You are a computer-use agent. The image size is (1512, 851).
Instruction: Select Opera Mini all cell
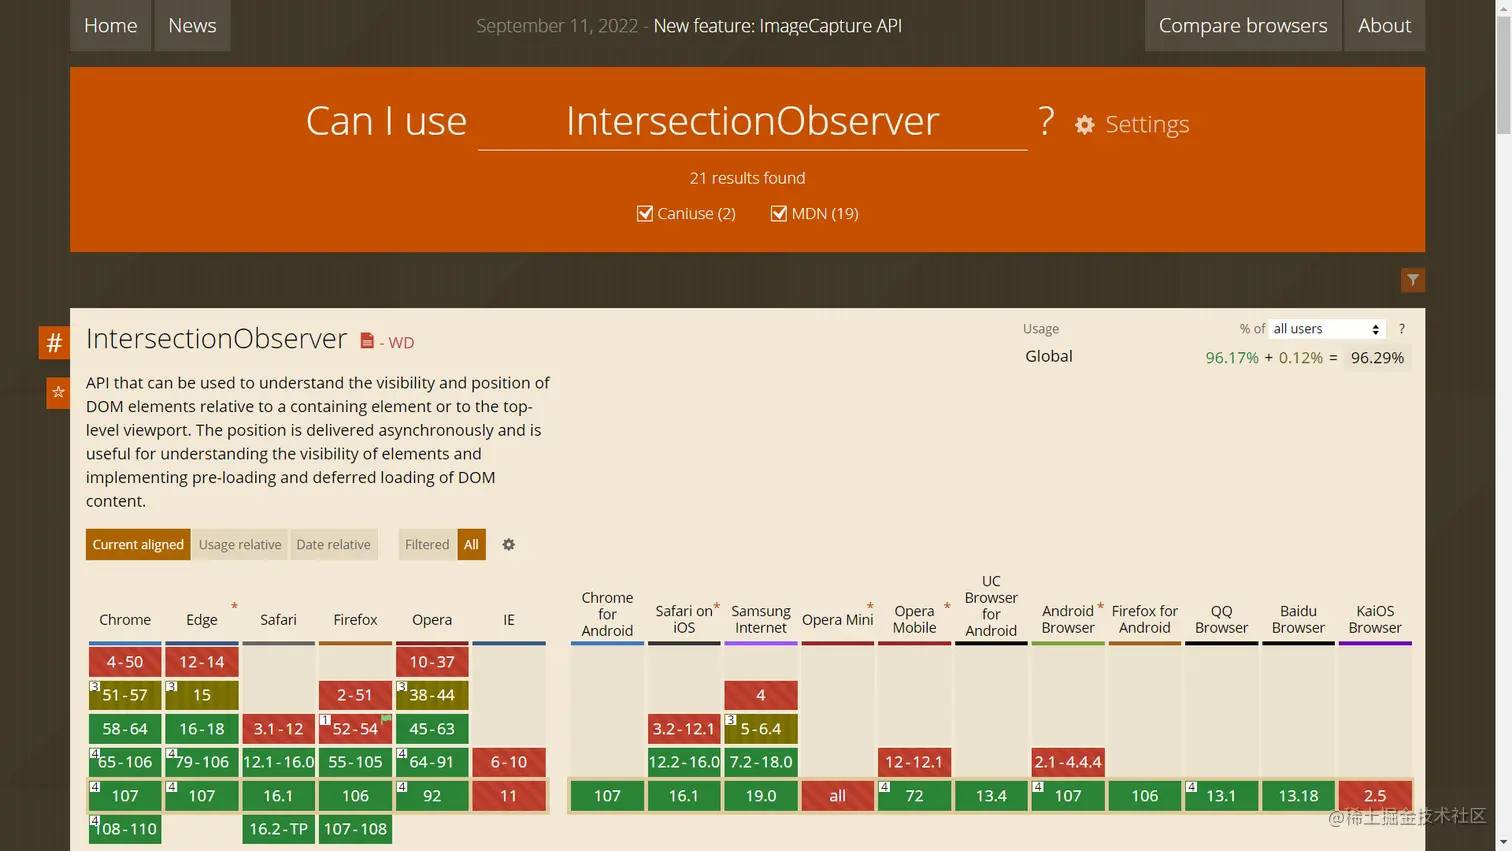click(838, 796)
